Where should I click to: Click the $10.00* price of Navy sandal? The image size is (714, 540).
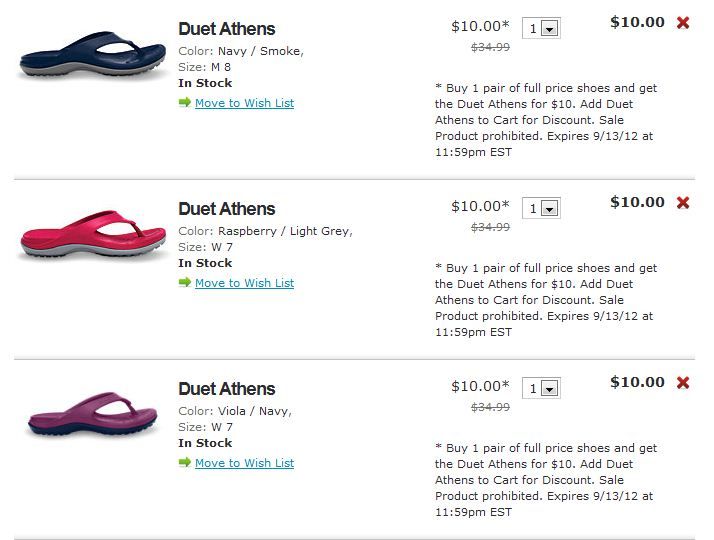(x=480, y=27)
